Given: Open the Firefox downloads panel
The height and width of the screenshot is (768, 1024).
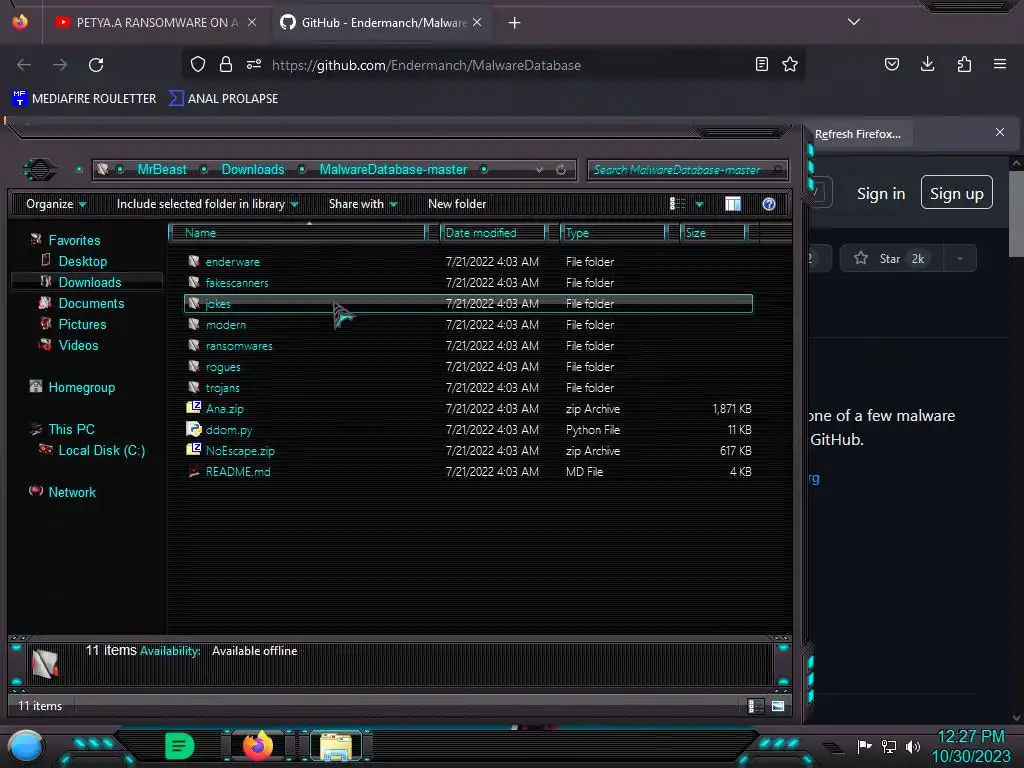Looking at the screenshot, I should click(927, 64).
